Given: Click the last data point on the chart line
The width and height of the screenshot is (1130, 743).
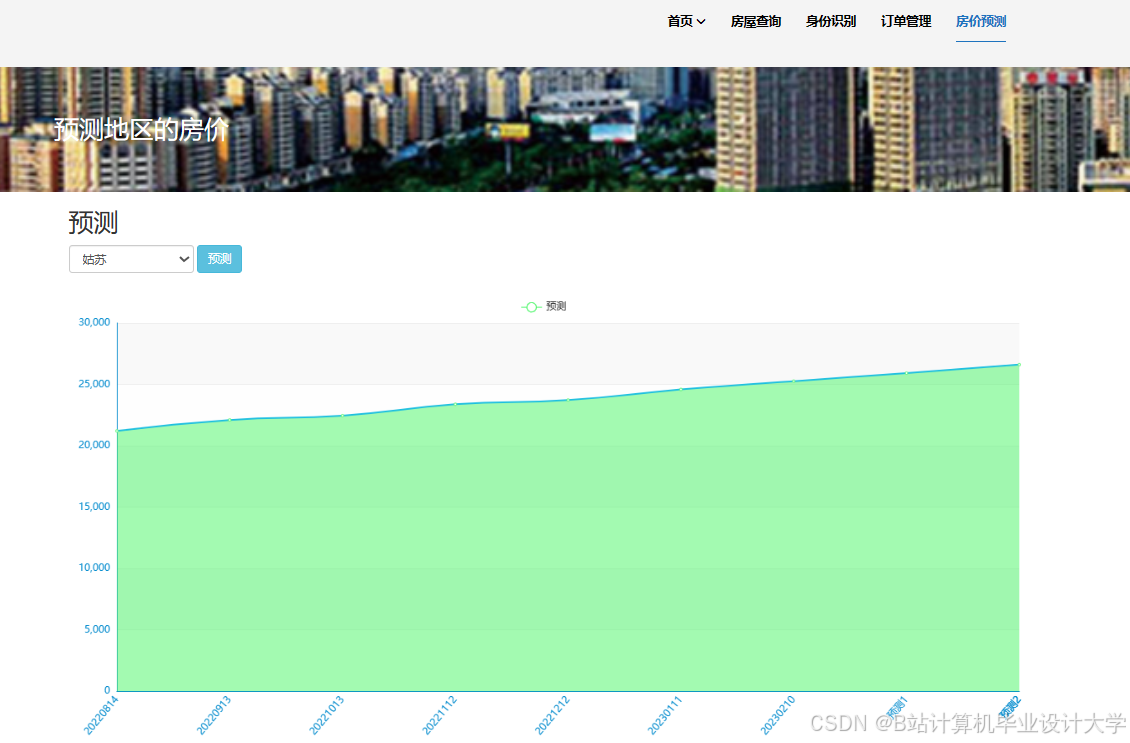Looking at the screenshot, I should pyautogui.click(x=1019, y=365).
